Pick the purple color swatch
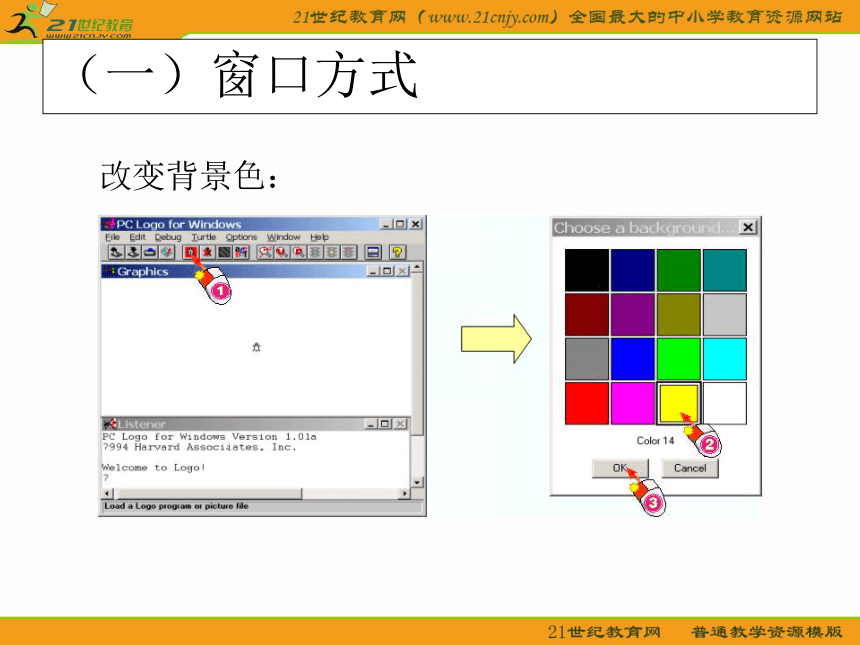The width and height of the screenshot is (860, 645). pos(633,314)
